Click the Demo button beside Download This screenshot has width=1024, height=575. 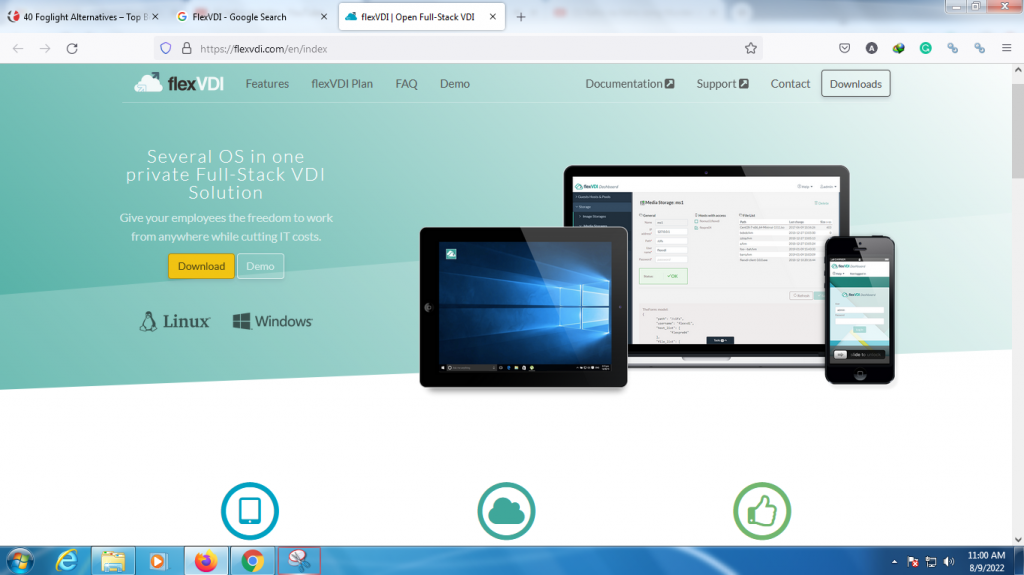coord(261,266)
